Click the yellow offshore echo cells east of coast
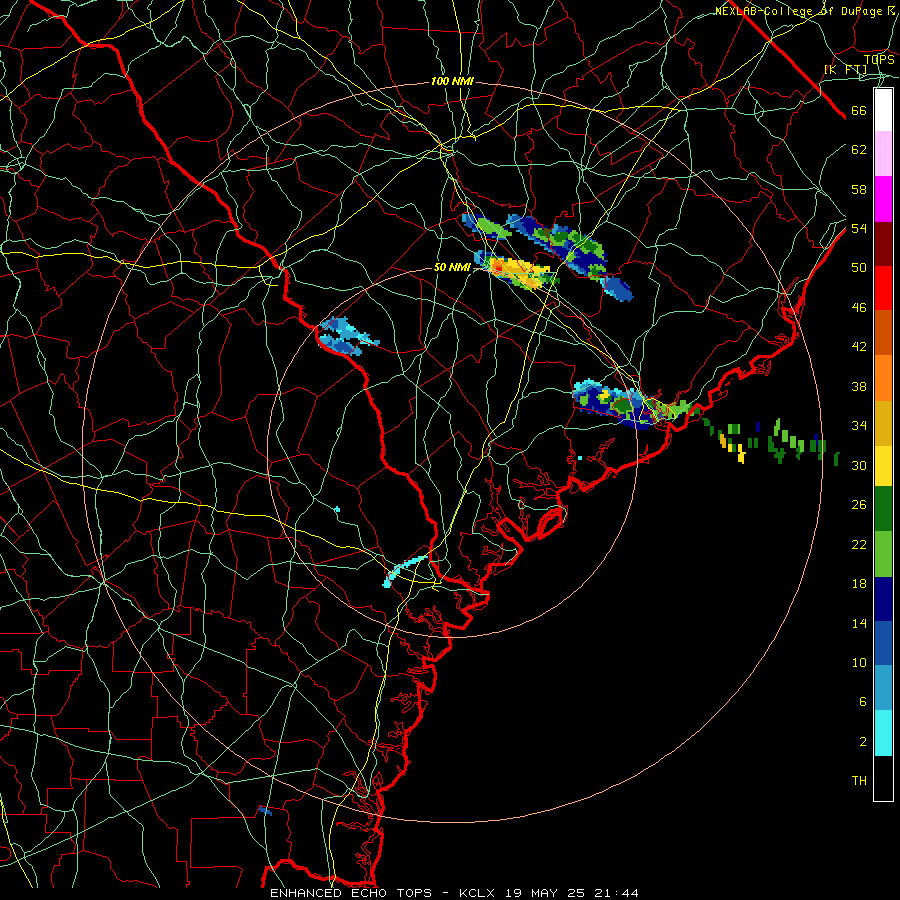This screenshot has width=900, height=900. (x=732, y=448)
